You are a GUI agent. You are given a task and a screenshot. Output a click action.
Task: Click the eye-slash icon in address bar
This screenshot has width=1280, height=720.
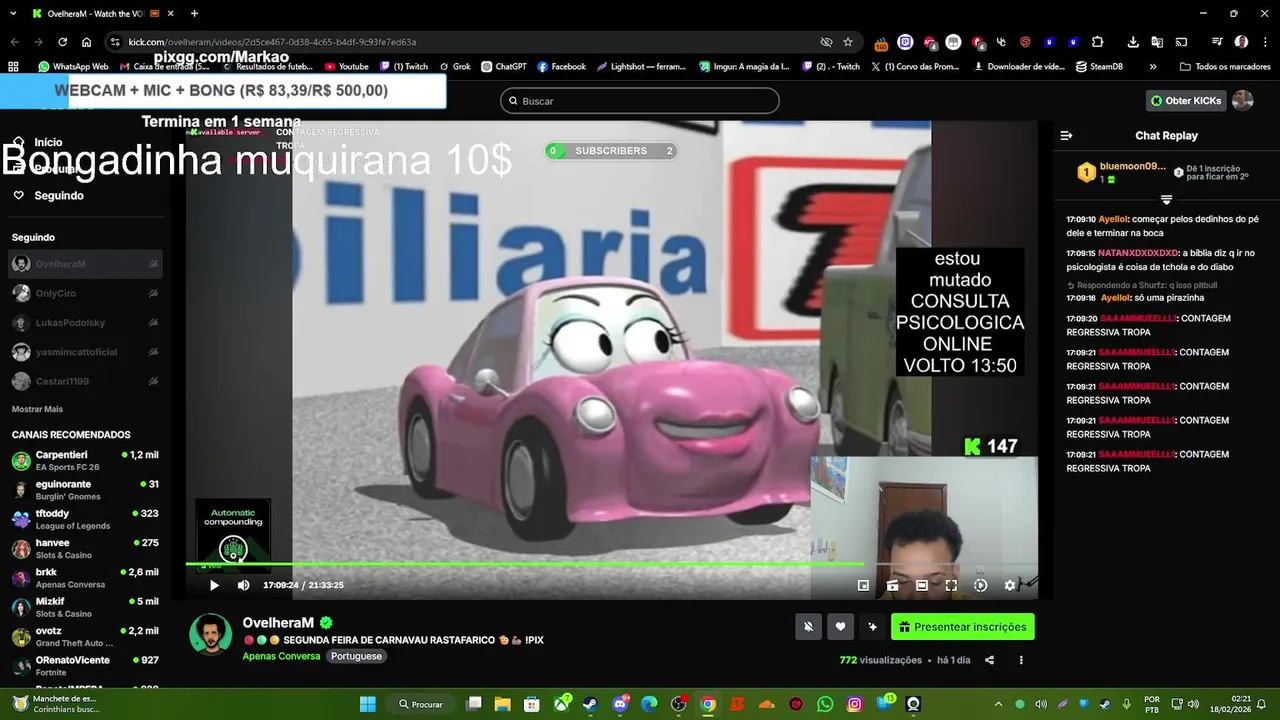(x=826, y=42)
